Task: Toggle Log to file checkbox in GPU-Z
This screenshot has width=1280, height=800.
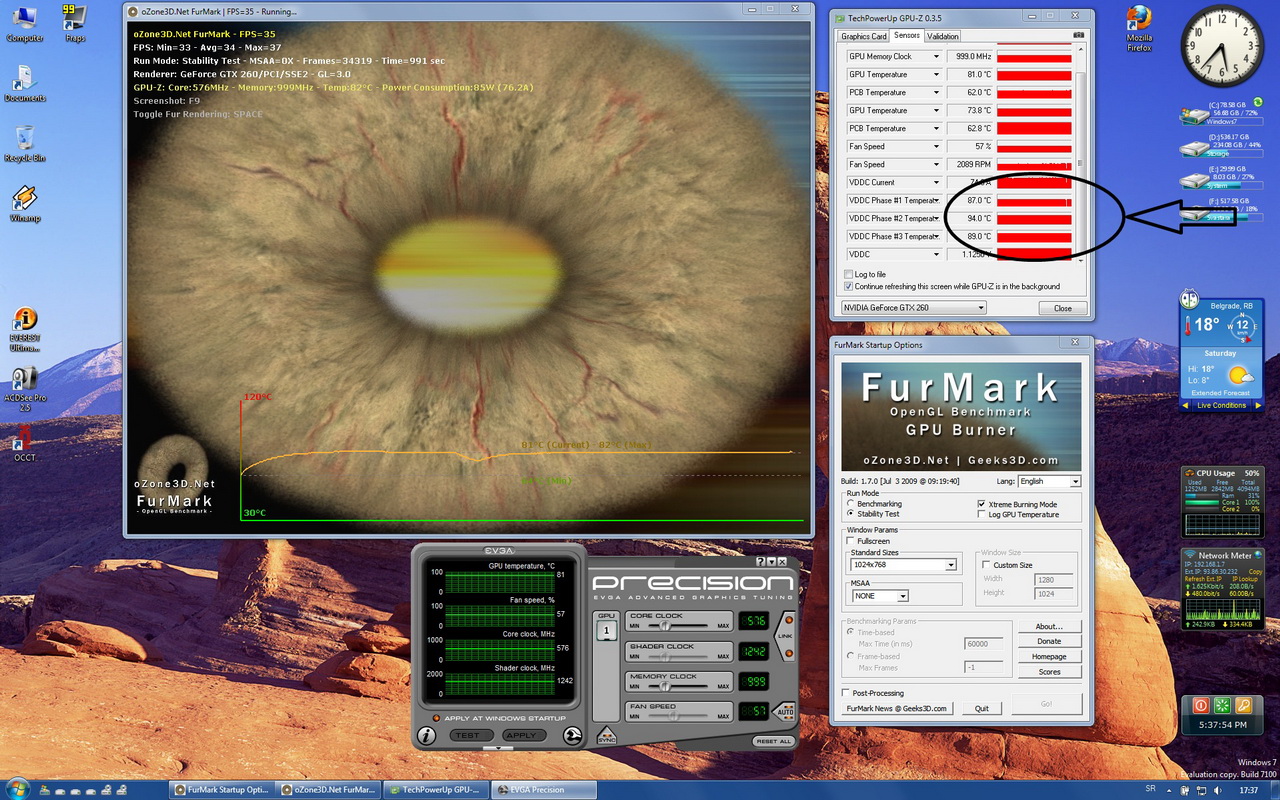Action: click(848, 274)
